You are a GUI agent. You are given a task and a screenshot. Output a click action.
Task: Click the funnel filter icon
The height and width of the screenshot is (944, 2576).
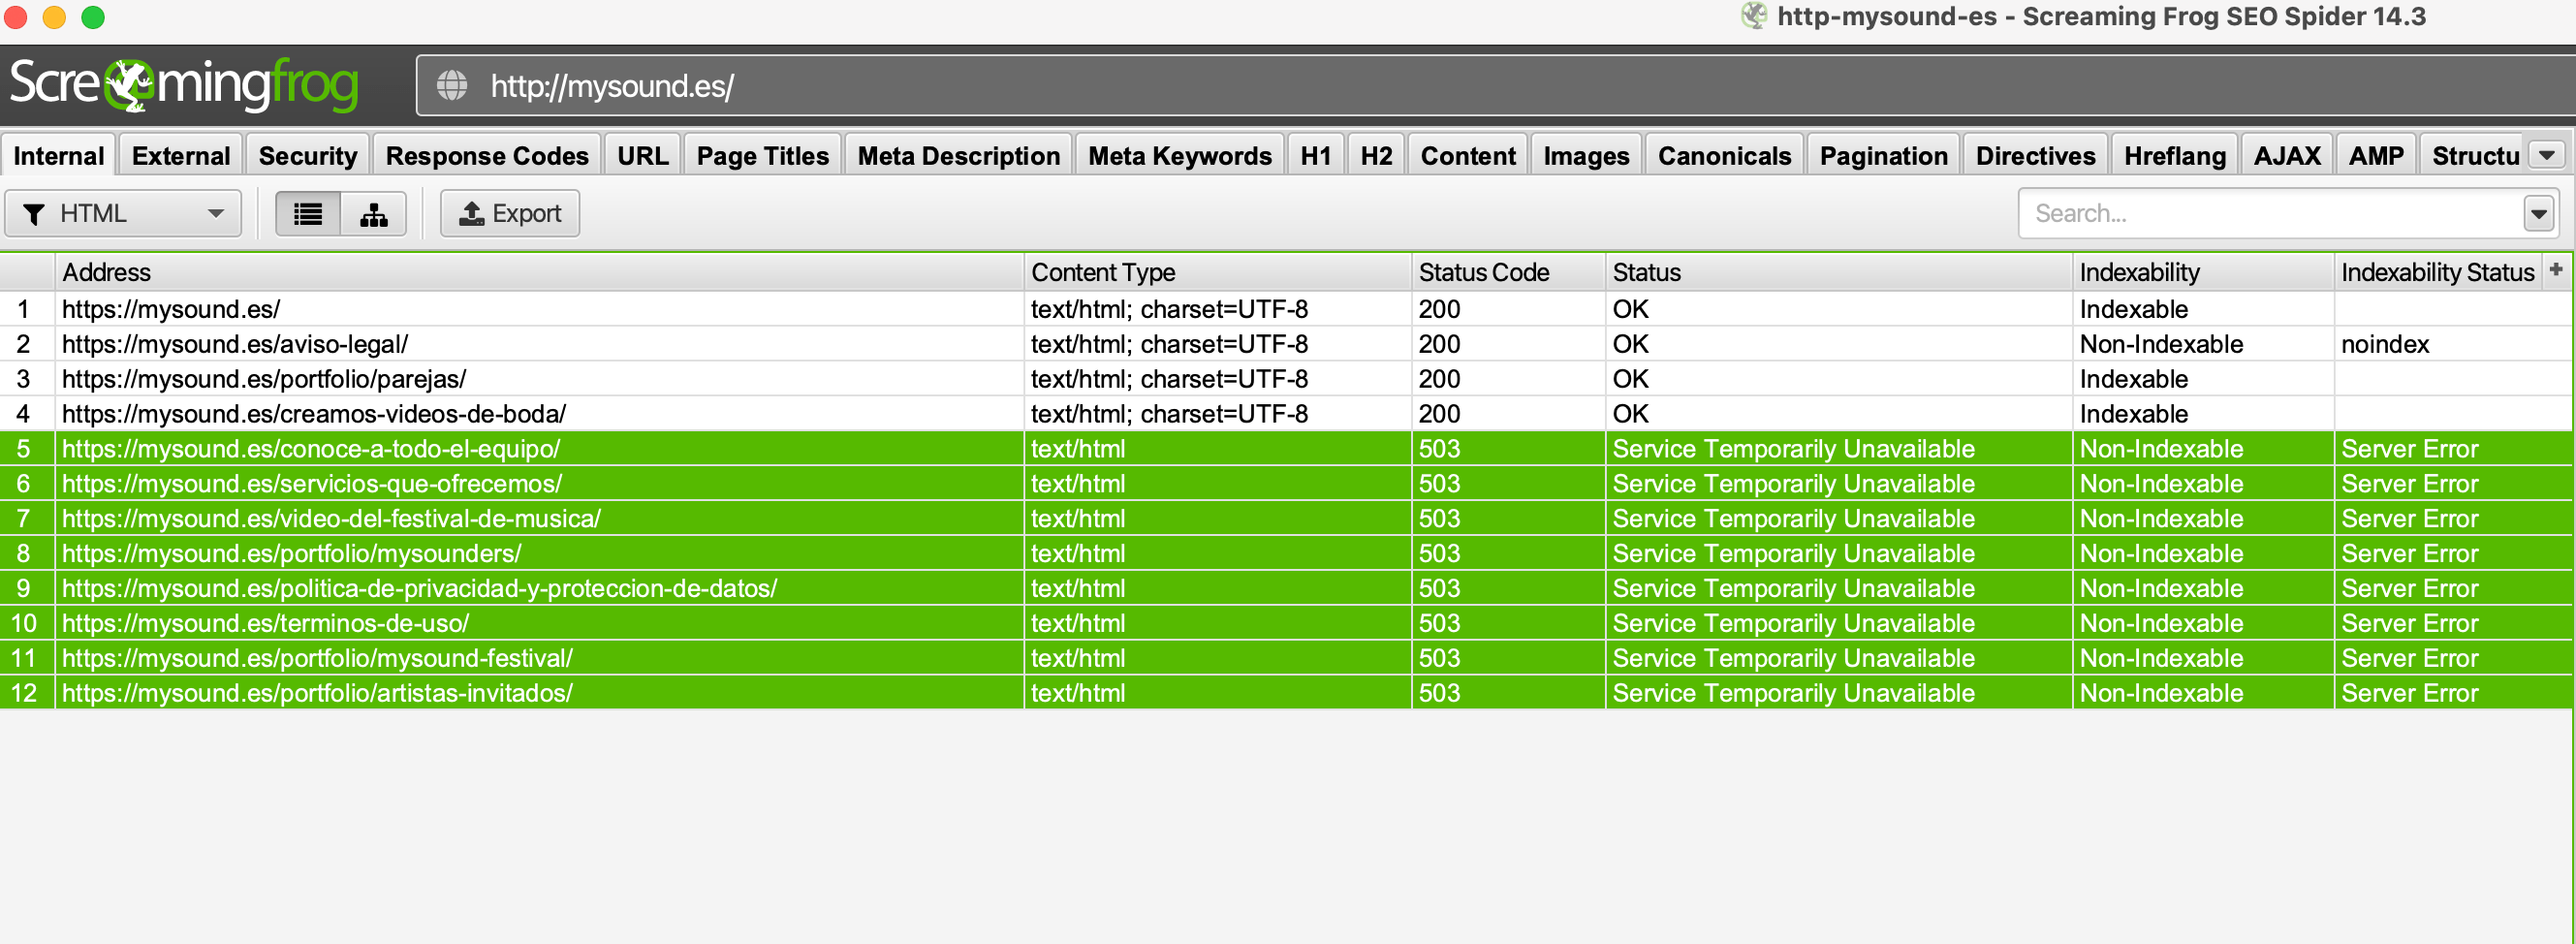(34, 214)
